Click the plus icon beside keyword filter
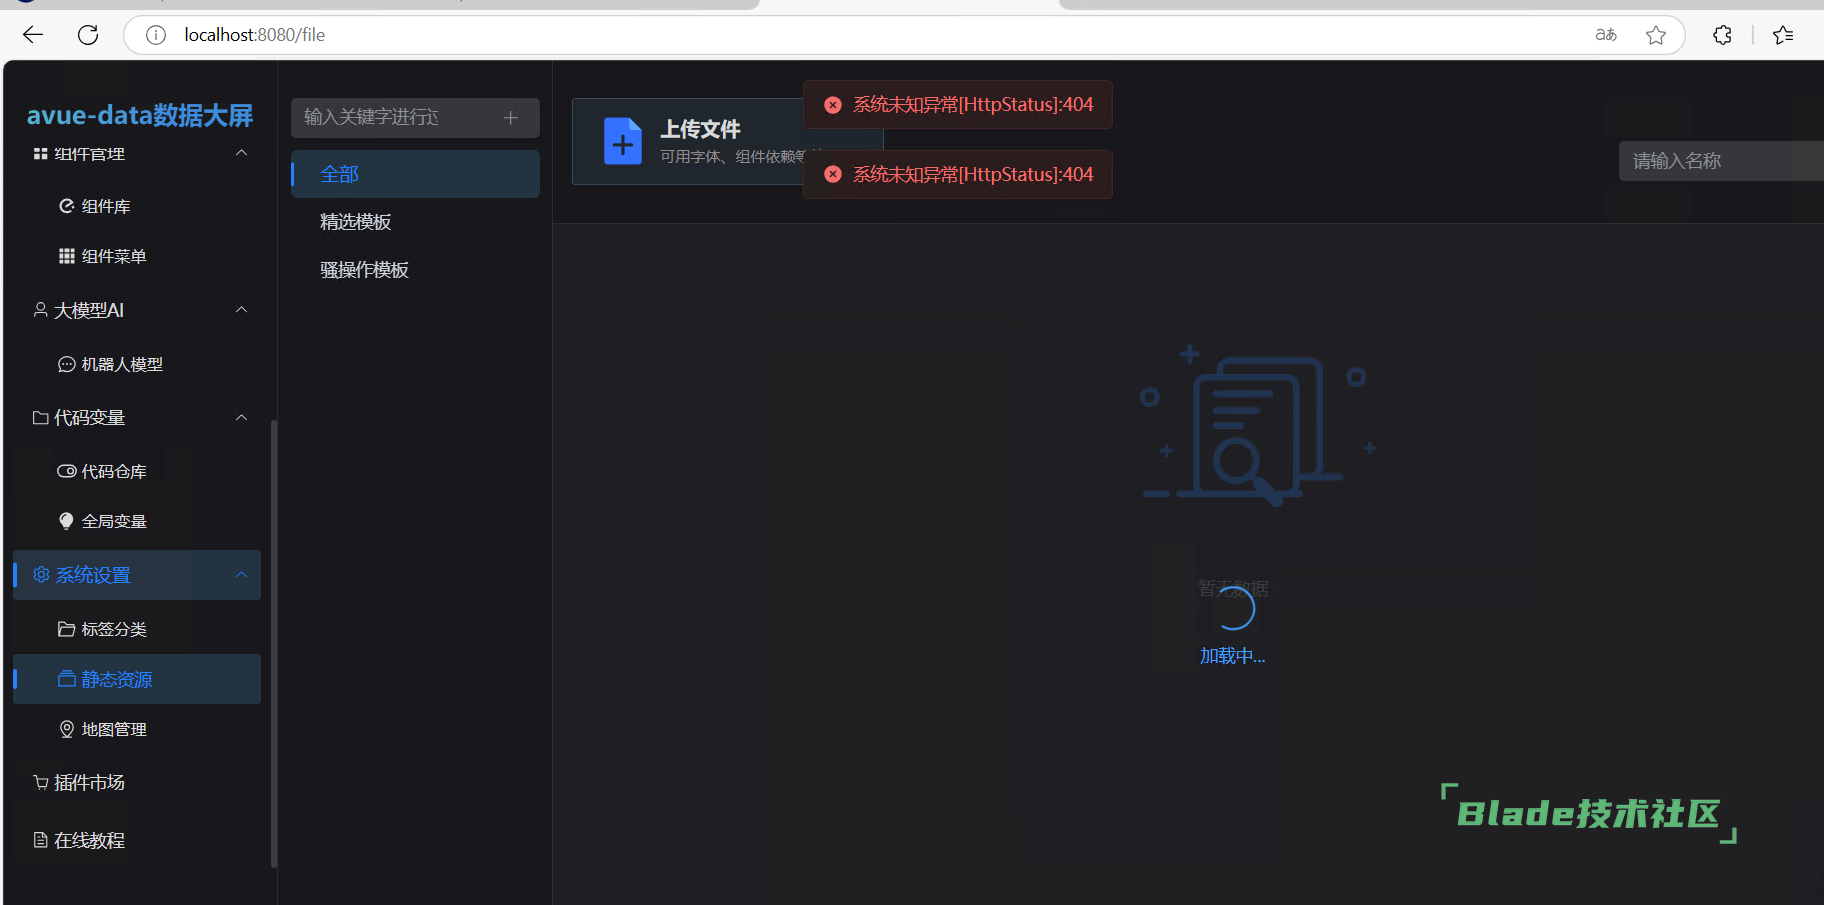Viewport: 1824px width, 905px height. (510, 117)
